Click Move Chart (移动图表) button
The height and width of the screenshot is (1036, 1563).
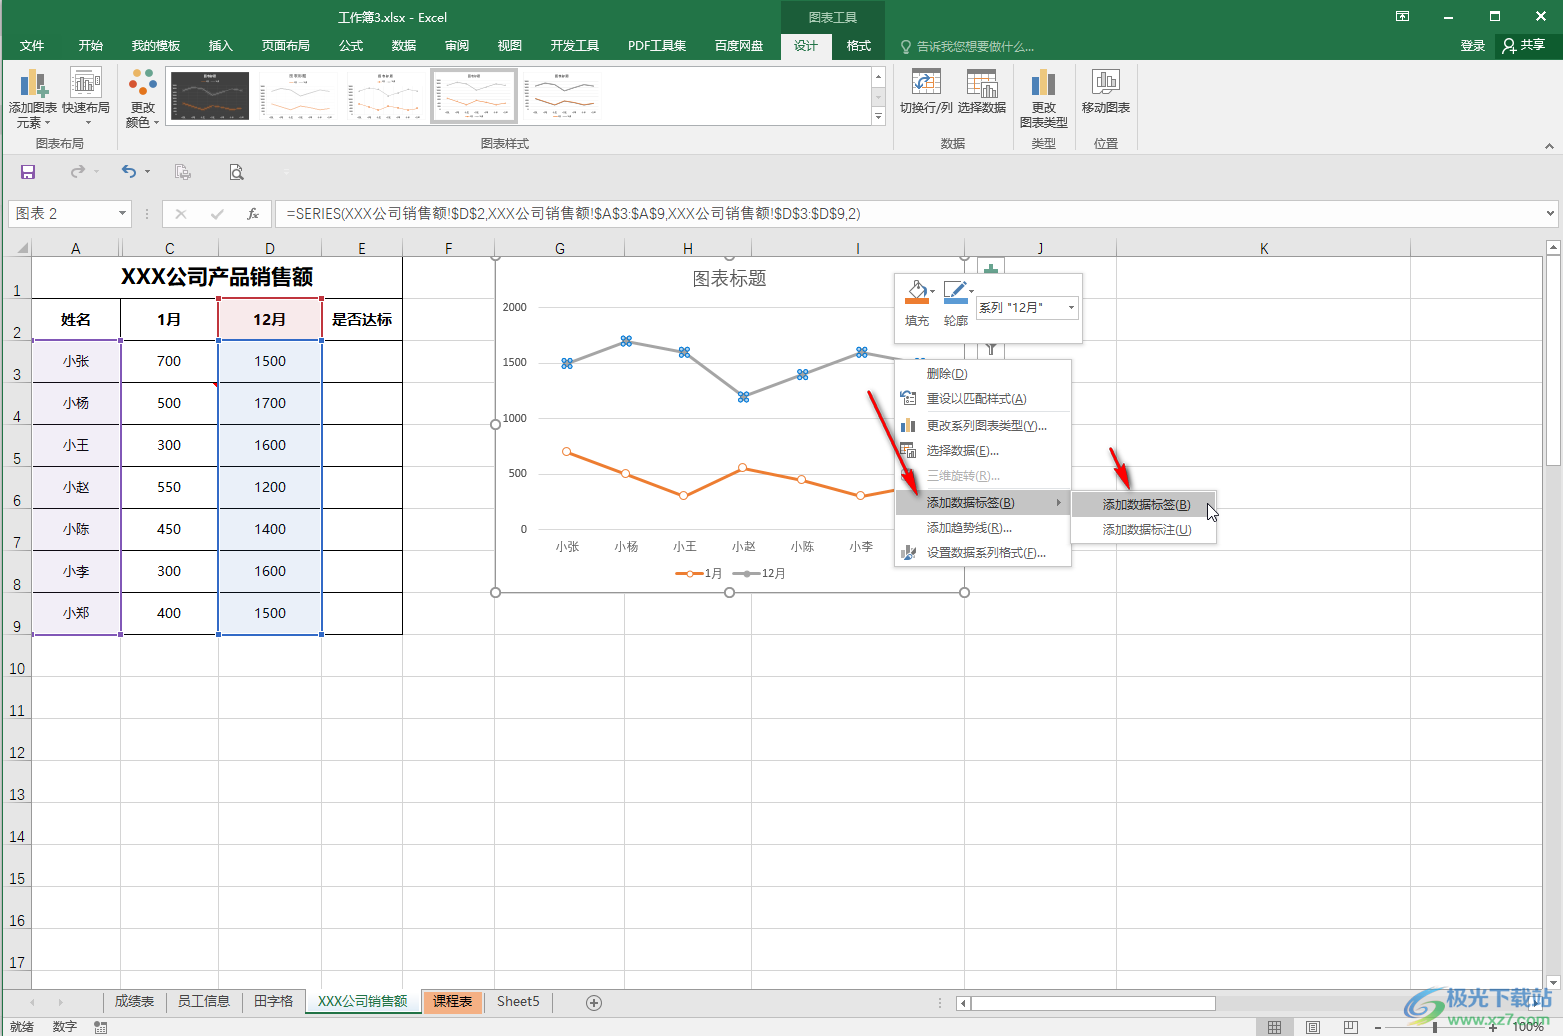1106,92
